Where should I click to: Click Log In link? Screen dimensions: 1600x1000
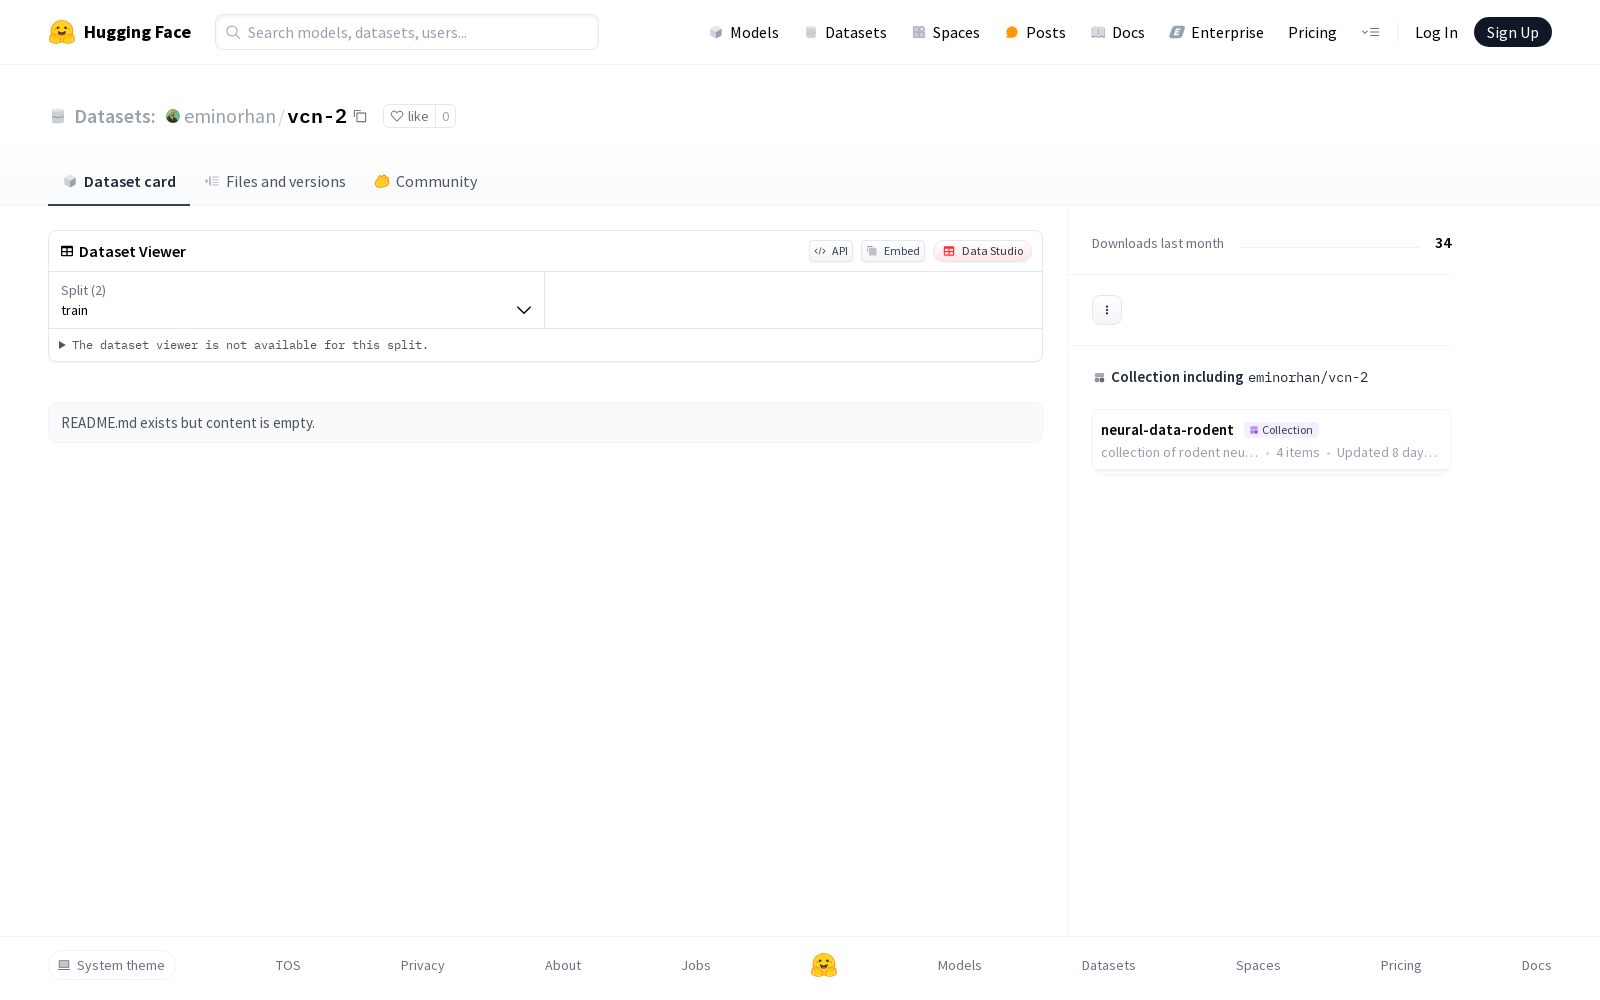(1436, 32)
